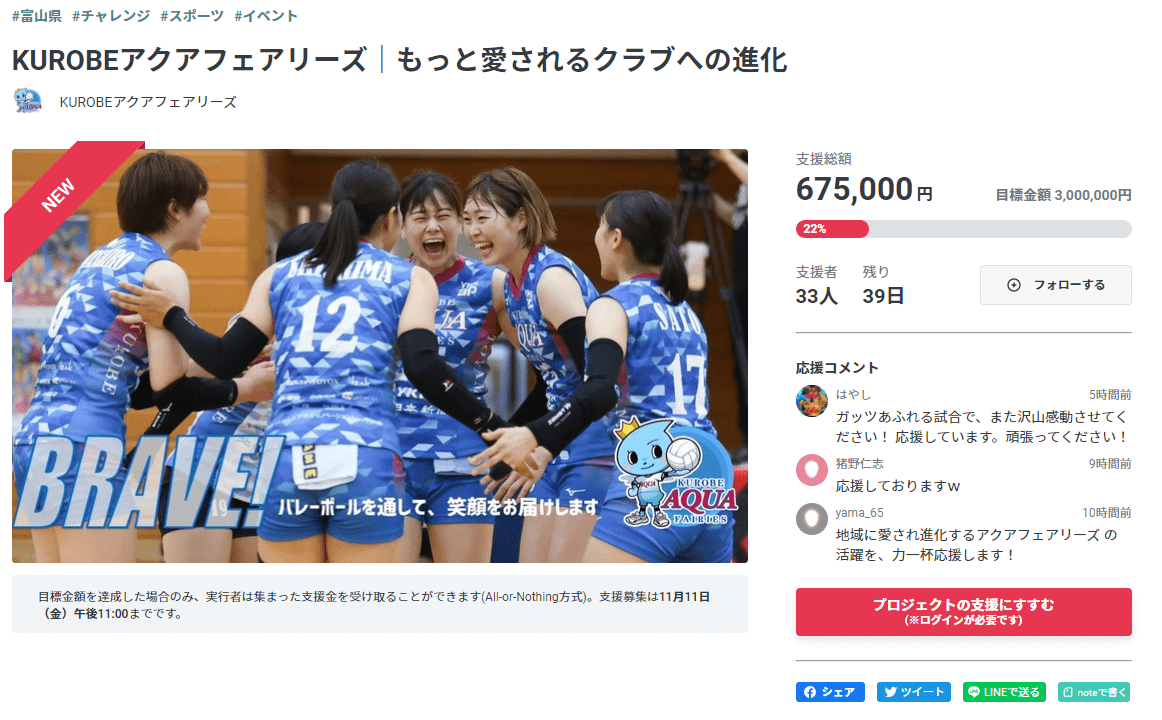
Task: Follow the project with the フォローする button
Action: (x=1055, y=284)
